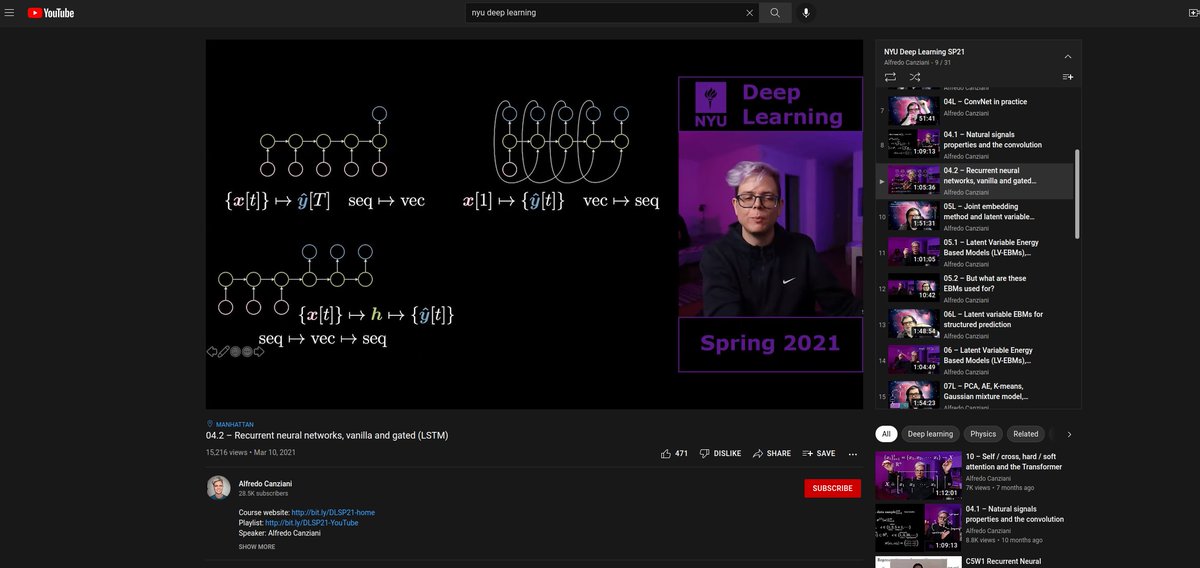Open recommended CSW1 Recurrent Neural video title
Viewport: 1200px width, 568px height.
click(x=1004, y=561)
